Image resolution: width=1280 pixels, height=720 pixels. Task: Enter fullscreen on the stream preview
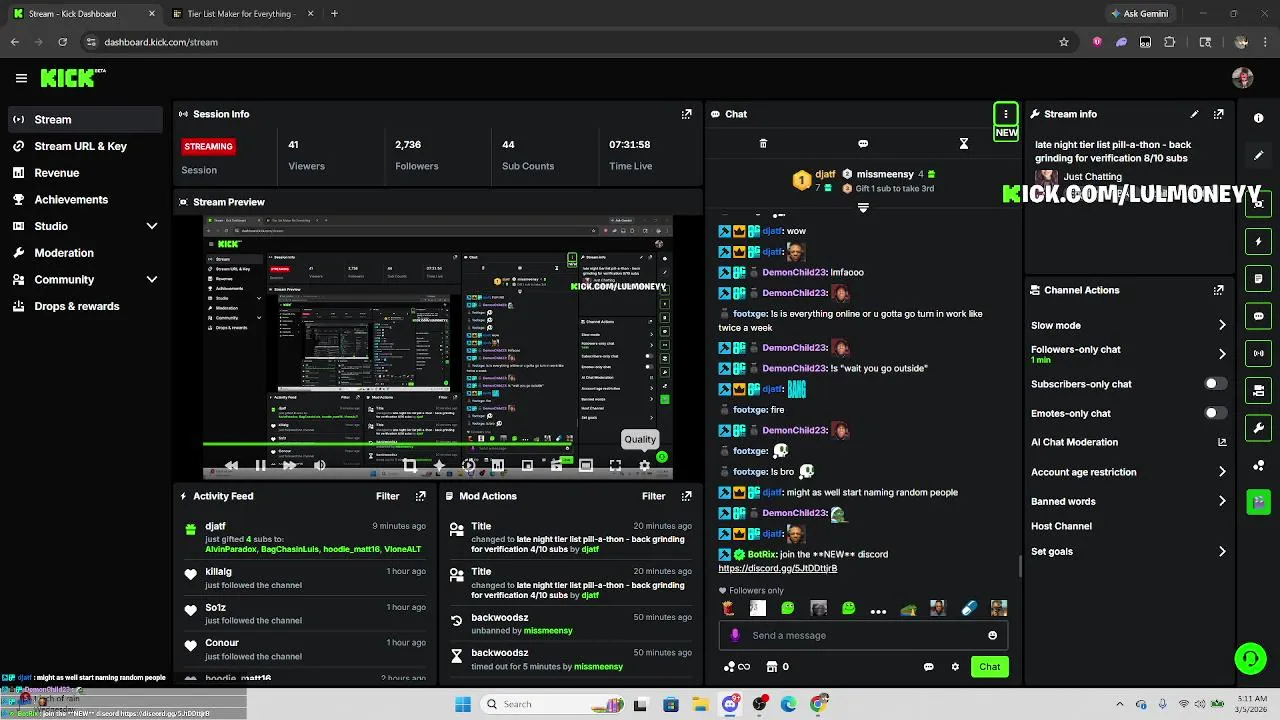click(x=615, y=465)
